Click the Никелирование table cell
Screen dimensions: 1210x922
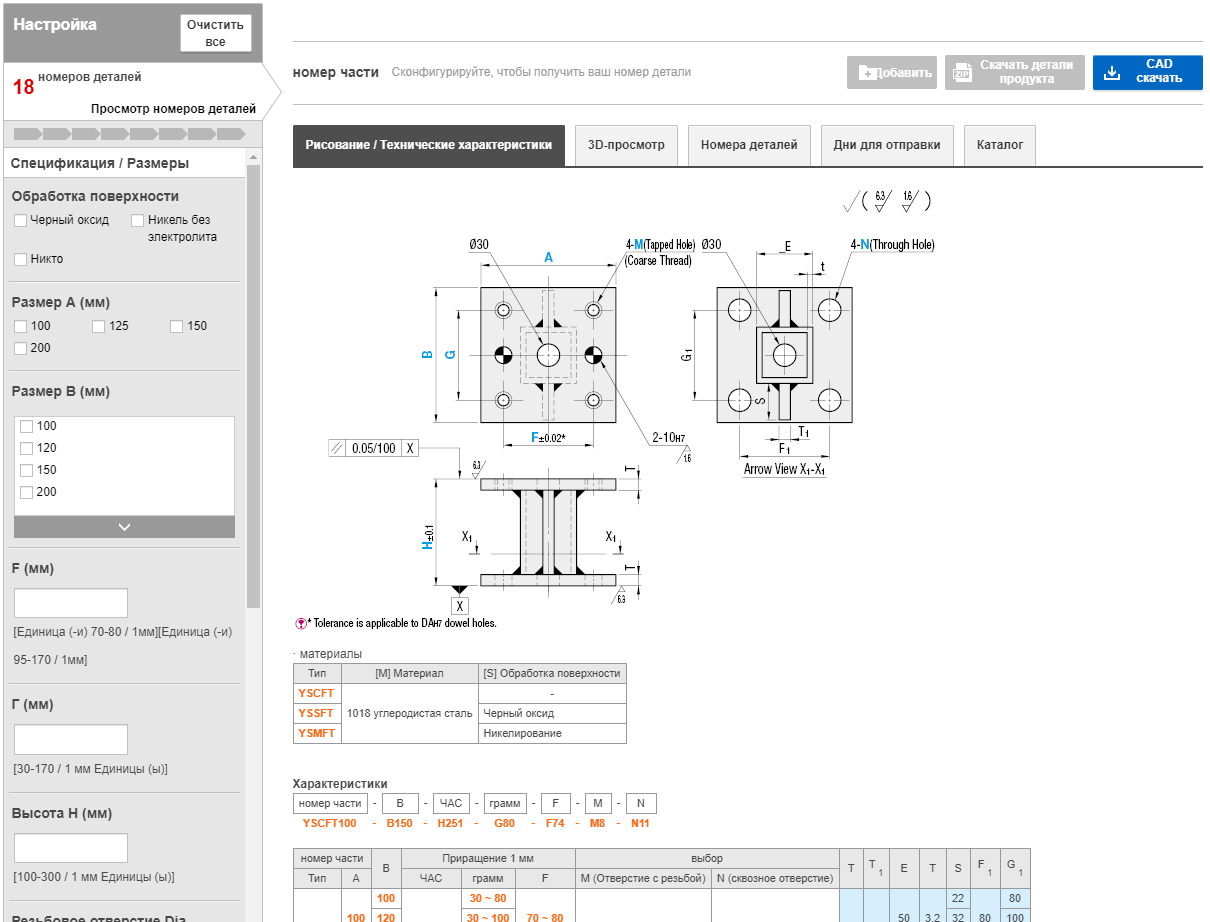tap(552, 733)
